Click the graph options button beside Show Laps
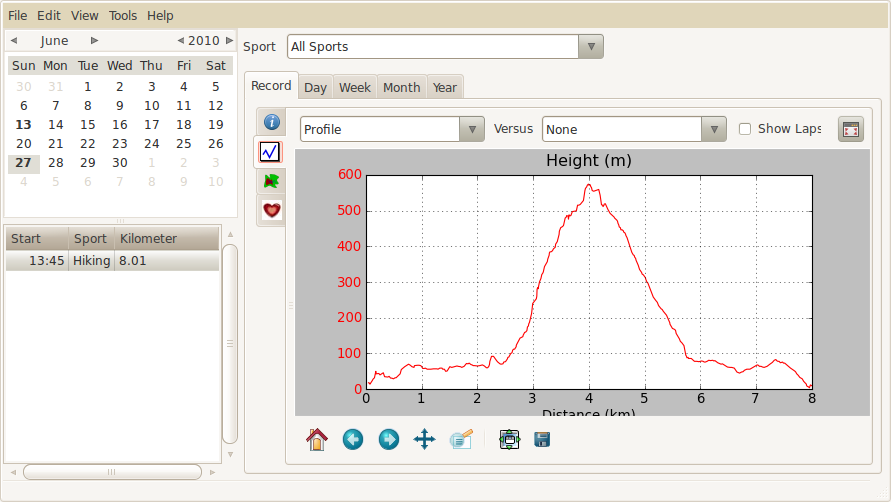The height and width of the screenshot is (502, 891). click(850, 129)
